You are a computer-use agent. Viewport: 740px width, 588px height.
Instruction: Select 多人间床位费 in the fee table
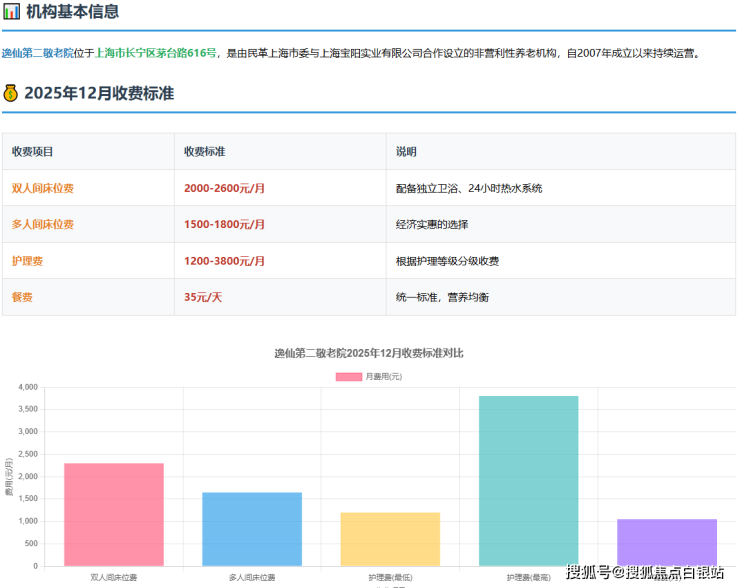[42, 224]
